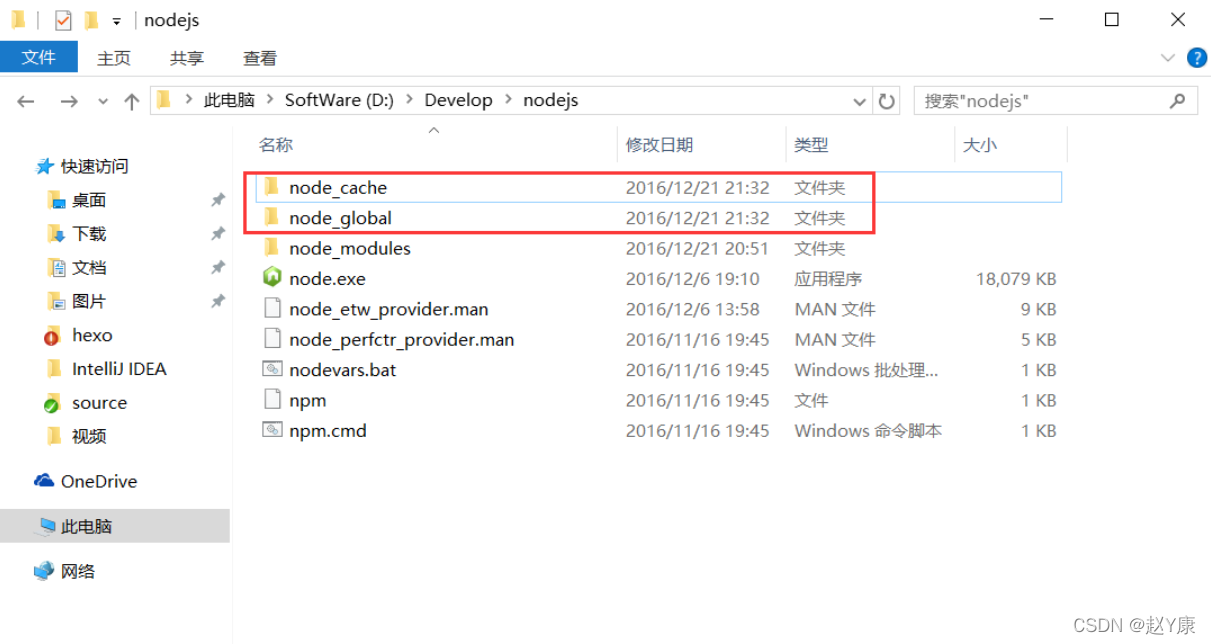Select the npm.cmd file name
This screenshot has width=1211, height=644.
point(328,431)
